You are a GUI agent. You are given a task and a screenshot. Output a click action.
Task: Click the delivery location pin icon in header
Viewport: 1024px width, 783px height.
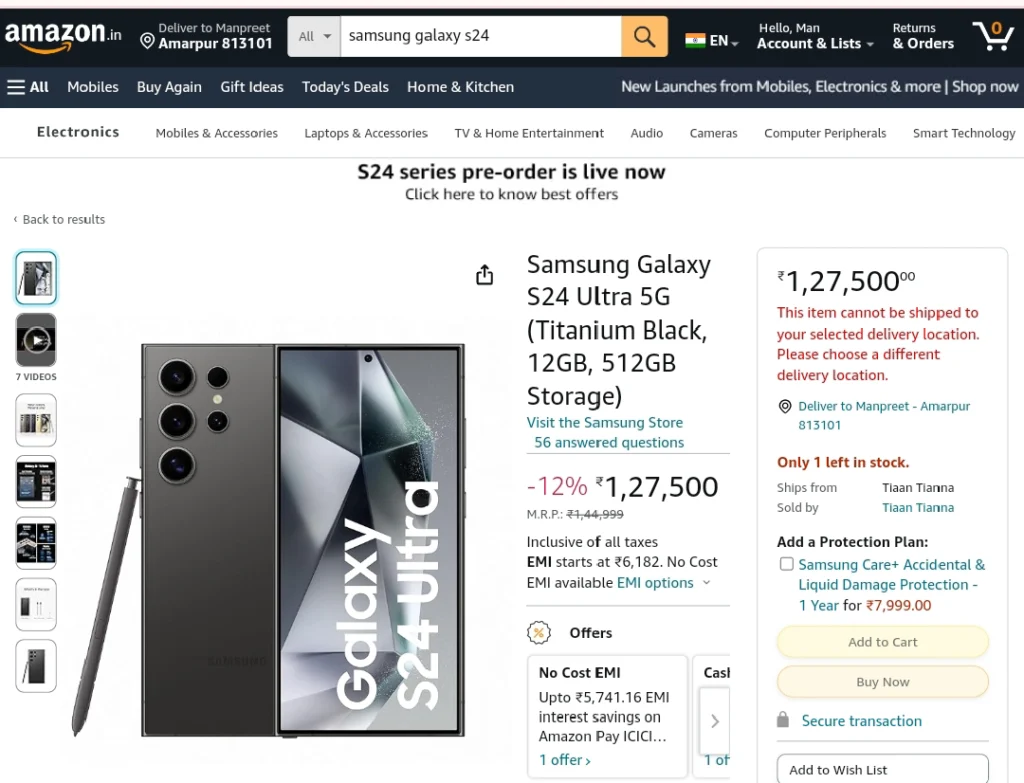(148, 42)
